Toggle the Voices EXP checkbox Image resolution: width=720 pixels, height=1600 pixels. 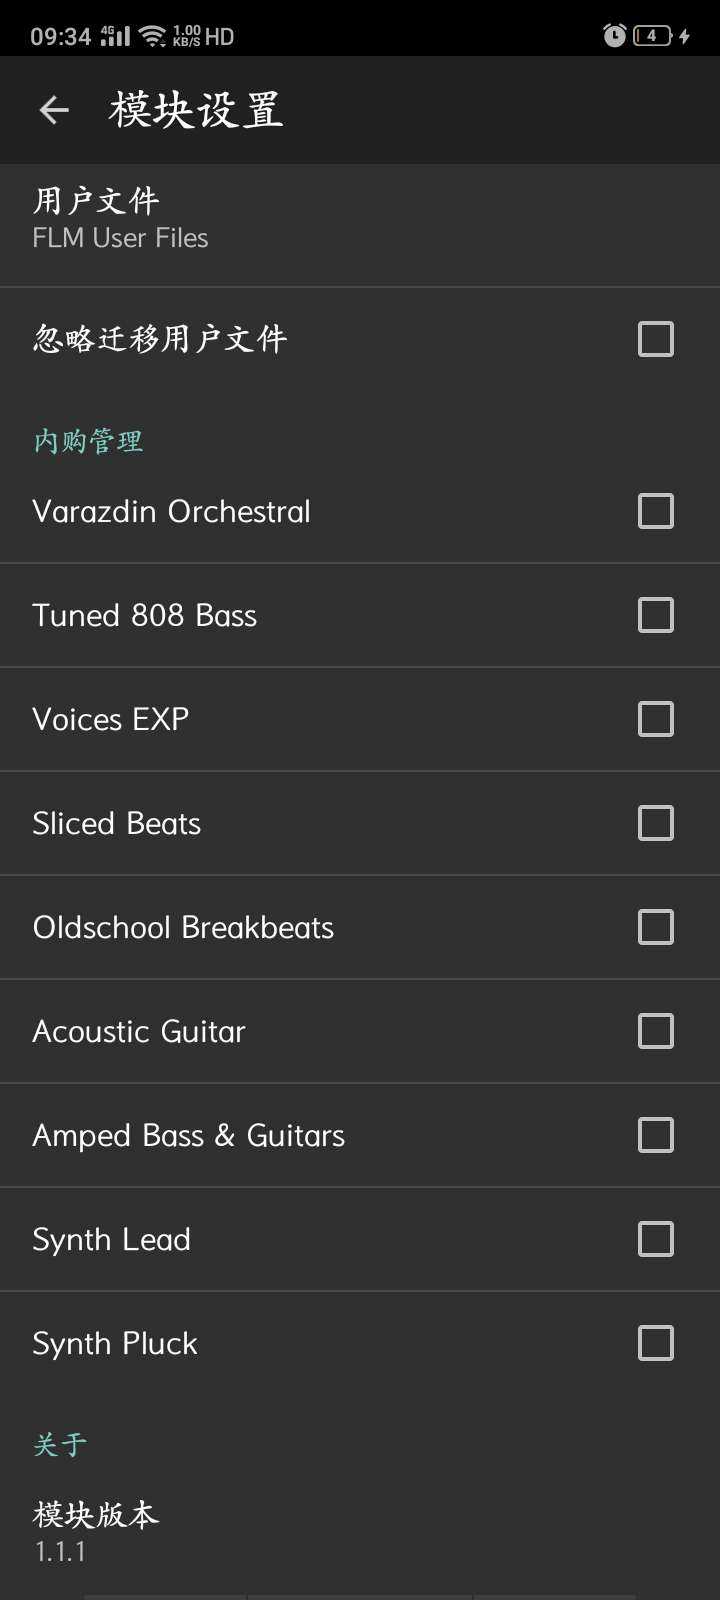(656, 719)
